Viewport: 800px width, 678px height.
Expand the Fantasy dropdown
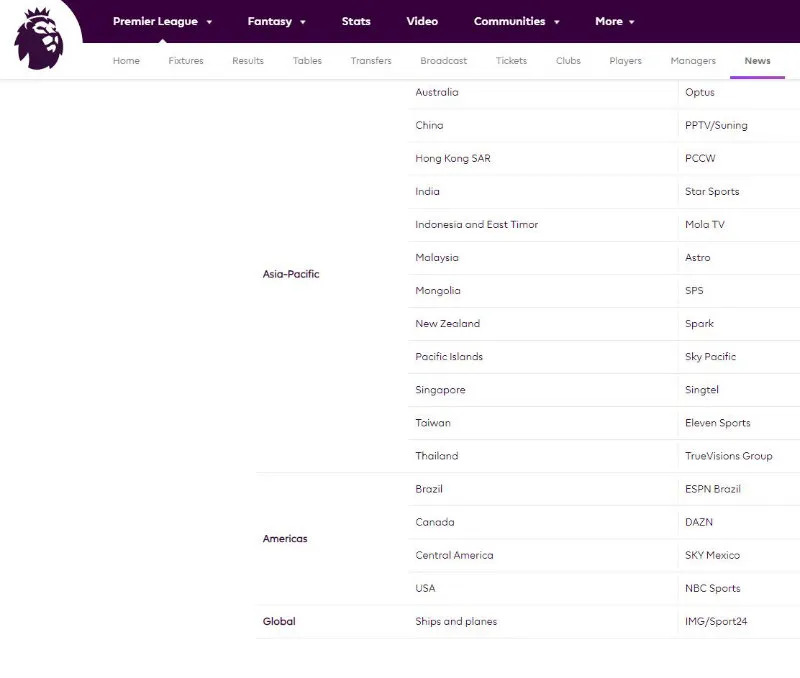[276, 21]
